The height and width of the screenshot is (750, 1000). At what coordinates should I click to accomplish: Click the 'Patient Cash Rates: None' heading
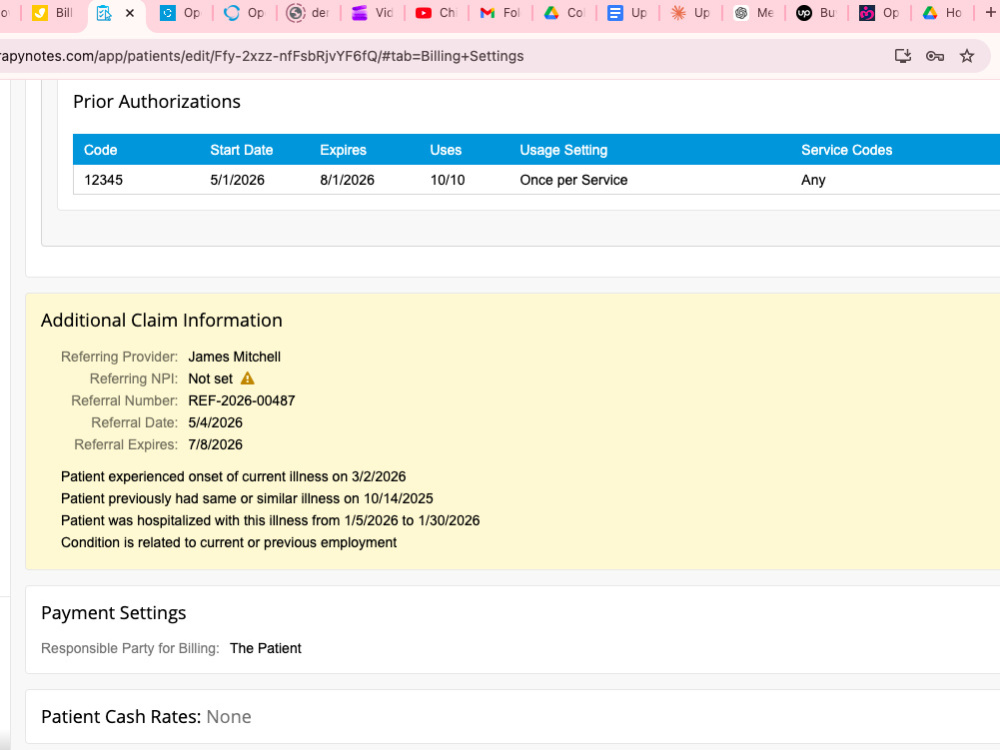146,717
